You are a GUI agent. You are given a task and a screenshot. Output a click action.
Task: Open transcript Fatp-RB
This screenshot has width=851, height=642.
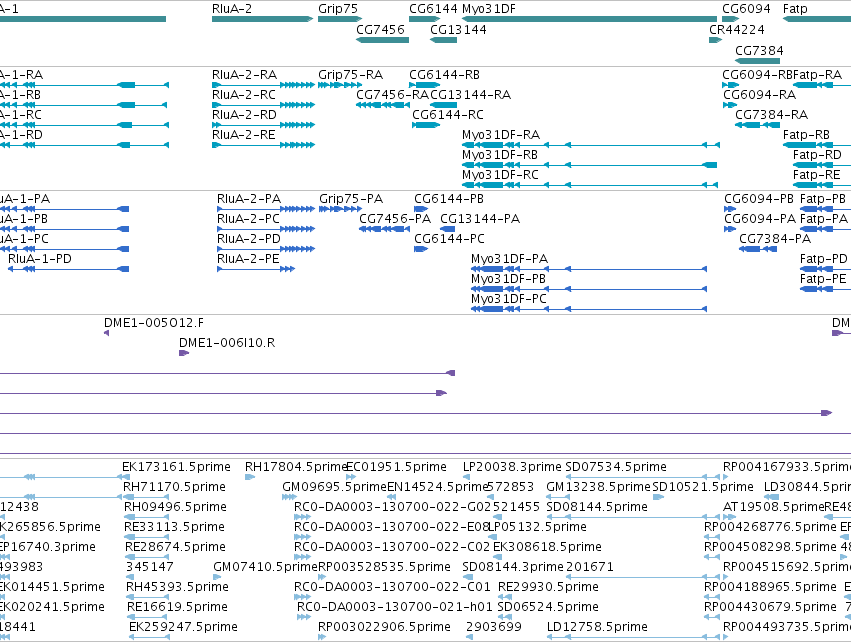point(806,135)
